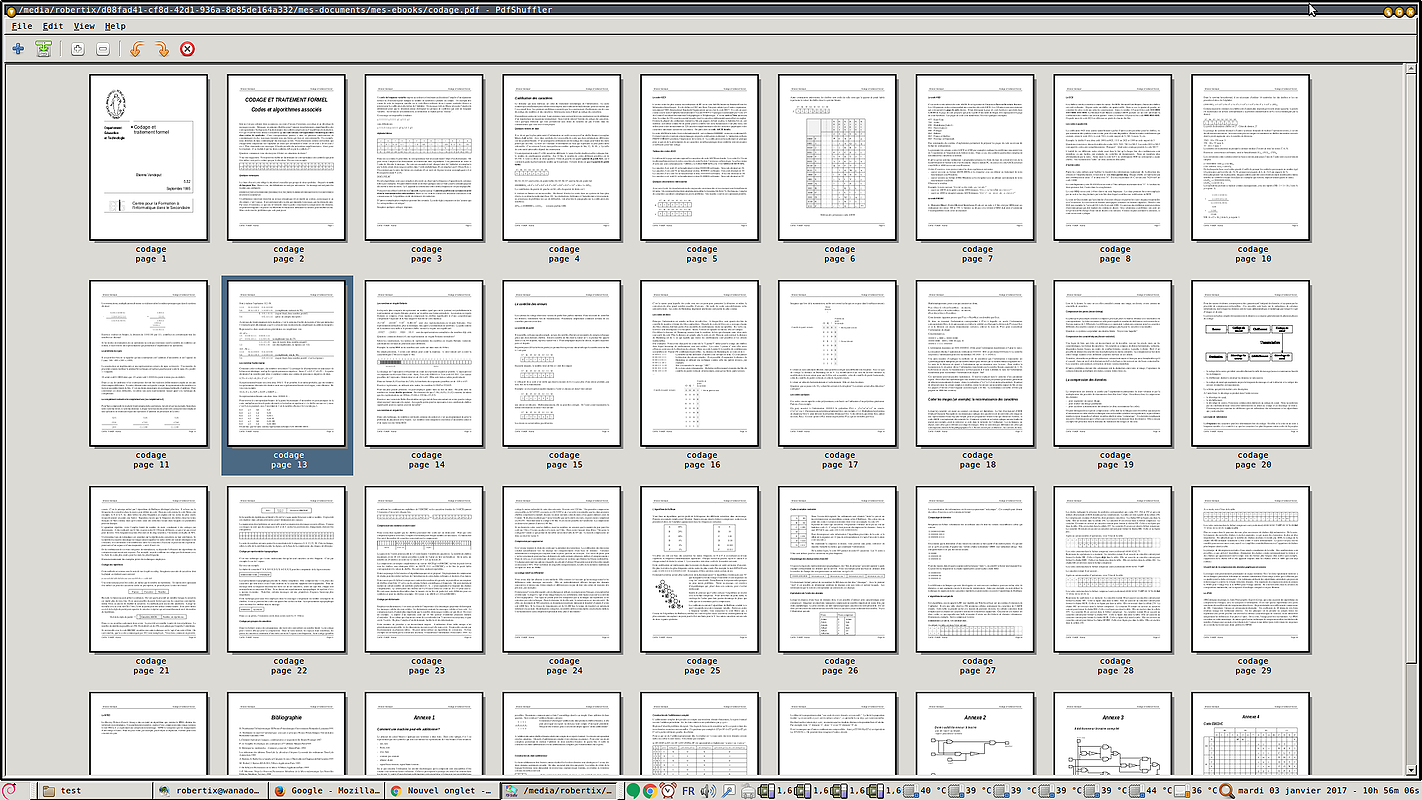Select codage page 19 thumbnail
This screenshot has height=800, width=1422.
pos(1115,363)
